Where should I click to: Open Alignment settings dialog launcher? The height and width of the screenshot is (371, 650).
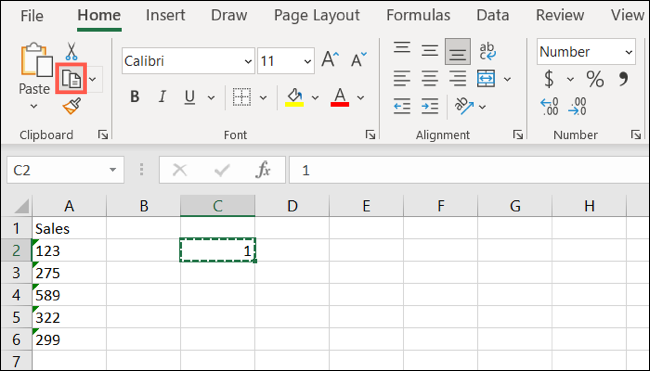coord(518,134)
